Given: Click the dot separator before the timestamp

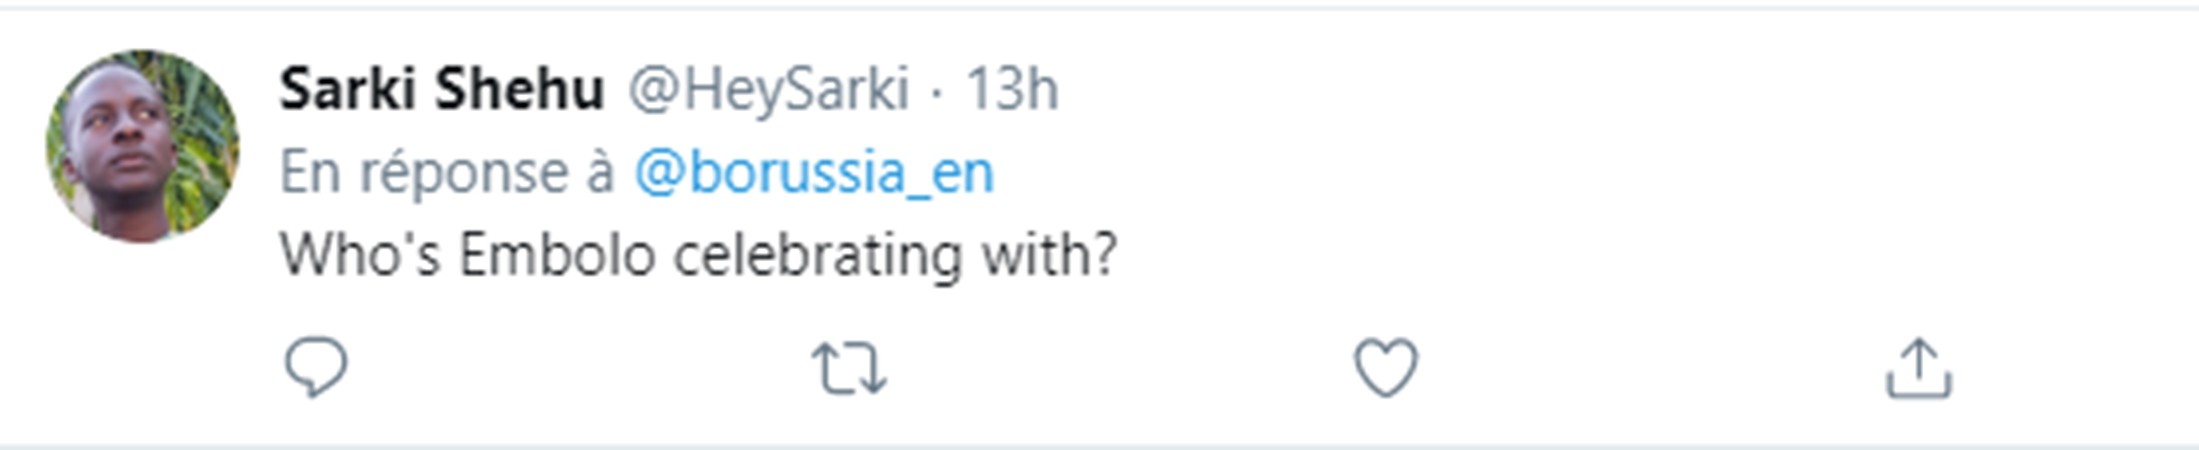Looking at the screenshot, I should [937, 90].
